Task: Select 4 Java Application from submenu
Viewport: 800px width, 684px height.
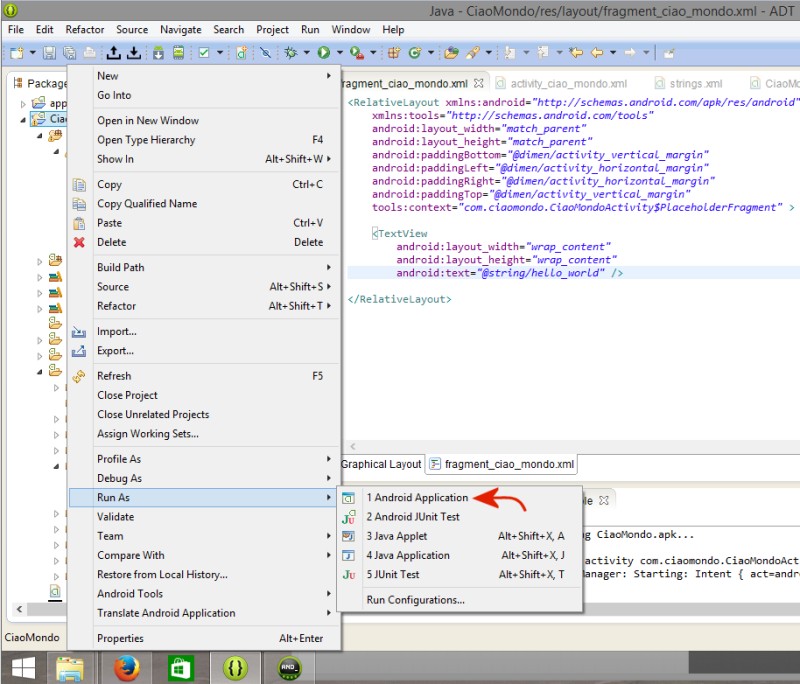Action: (x=461, y=555)
